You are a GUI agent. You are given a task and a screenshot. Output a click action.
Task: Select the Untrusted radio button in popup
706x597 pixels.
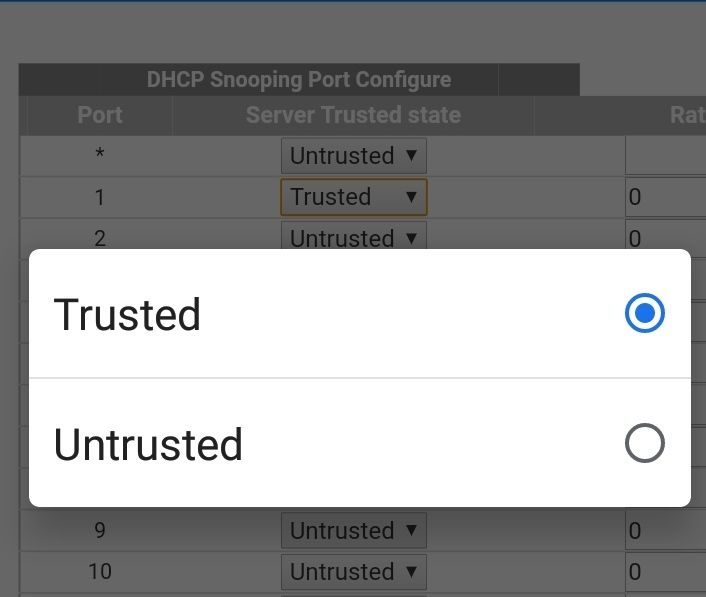pyautogui.click(x=644, y=444)
